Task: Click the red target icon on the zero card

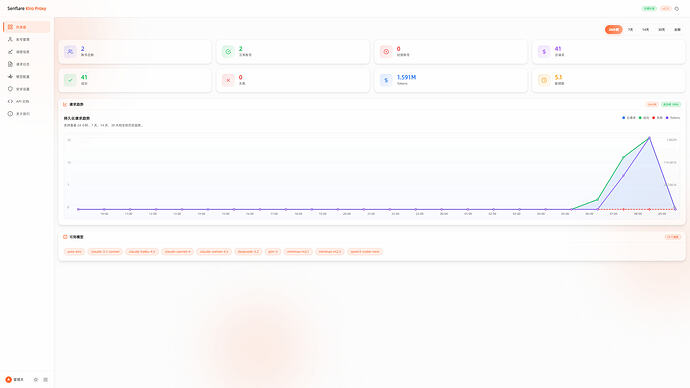Action: pyautogui.click(x=386, y=51)
